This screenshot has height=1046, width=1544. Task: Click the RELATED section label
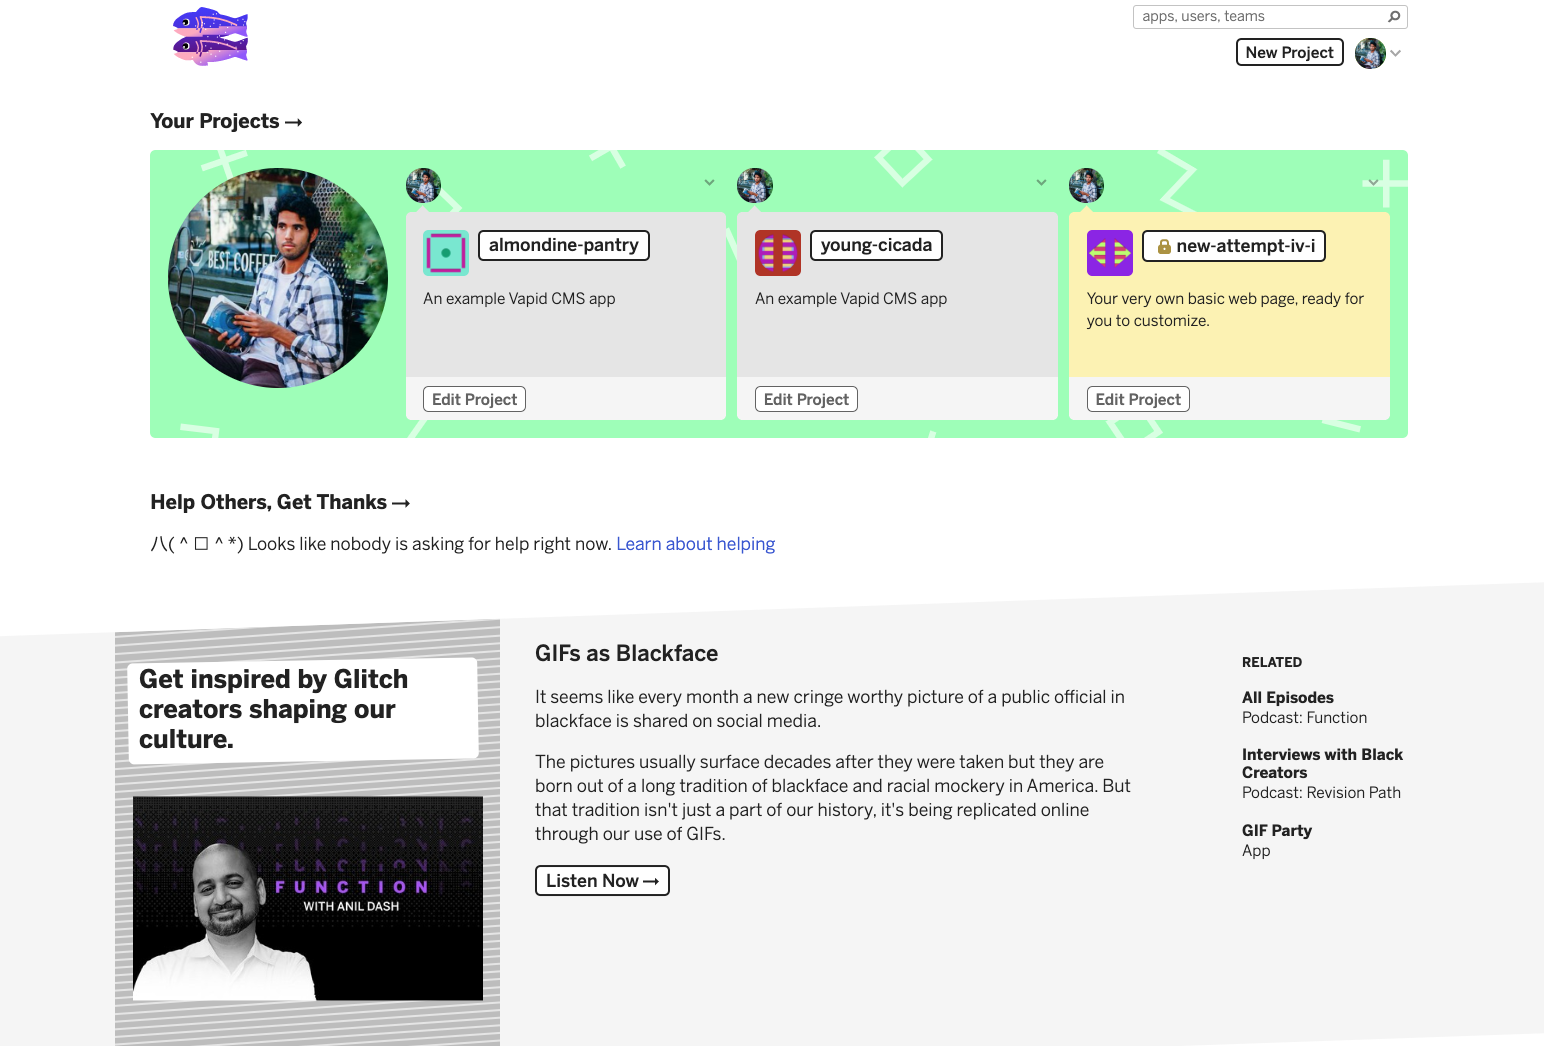[1272, 662]
